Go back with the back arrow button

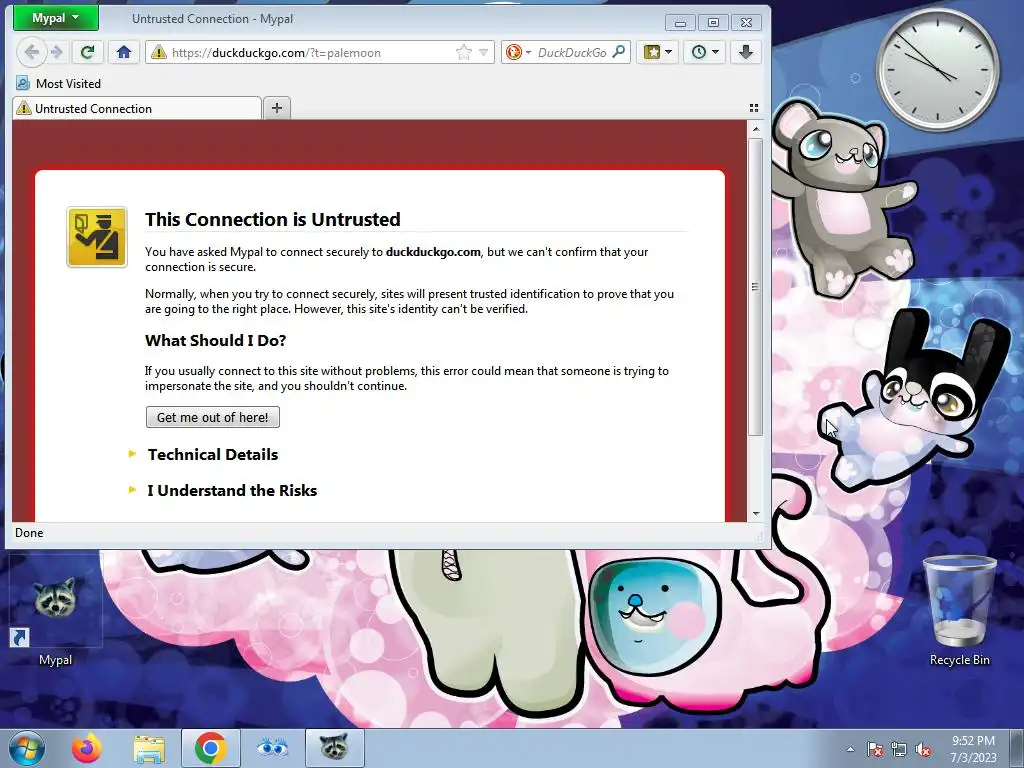(31, 52)
